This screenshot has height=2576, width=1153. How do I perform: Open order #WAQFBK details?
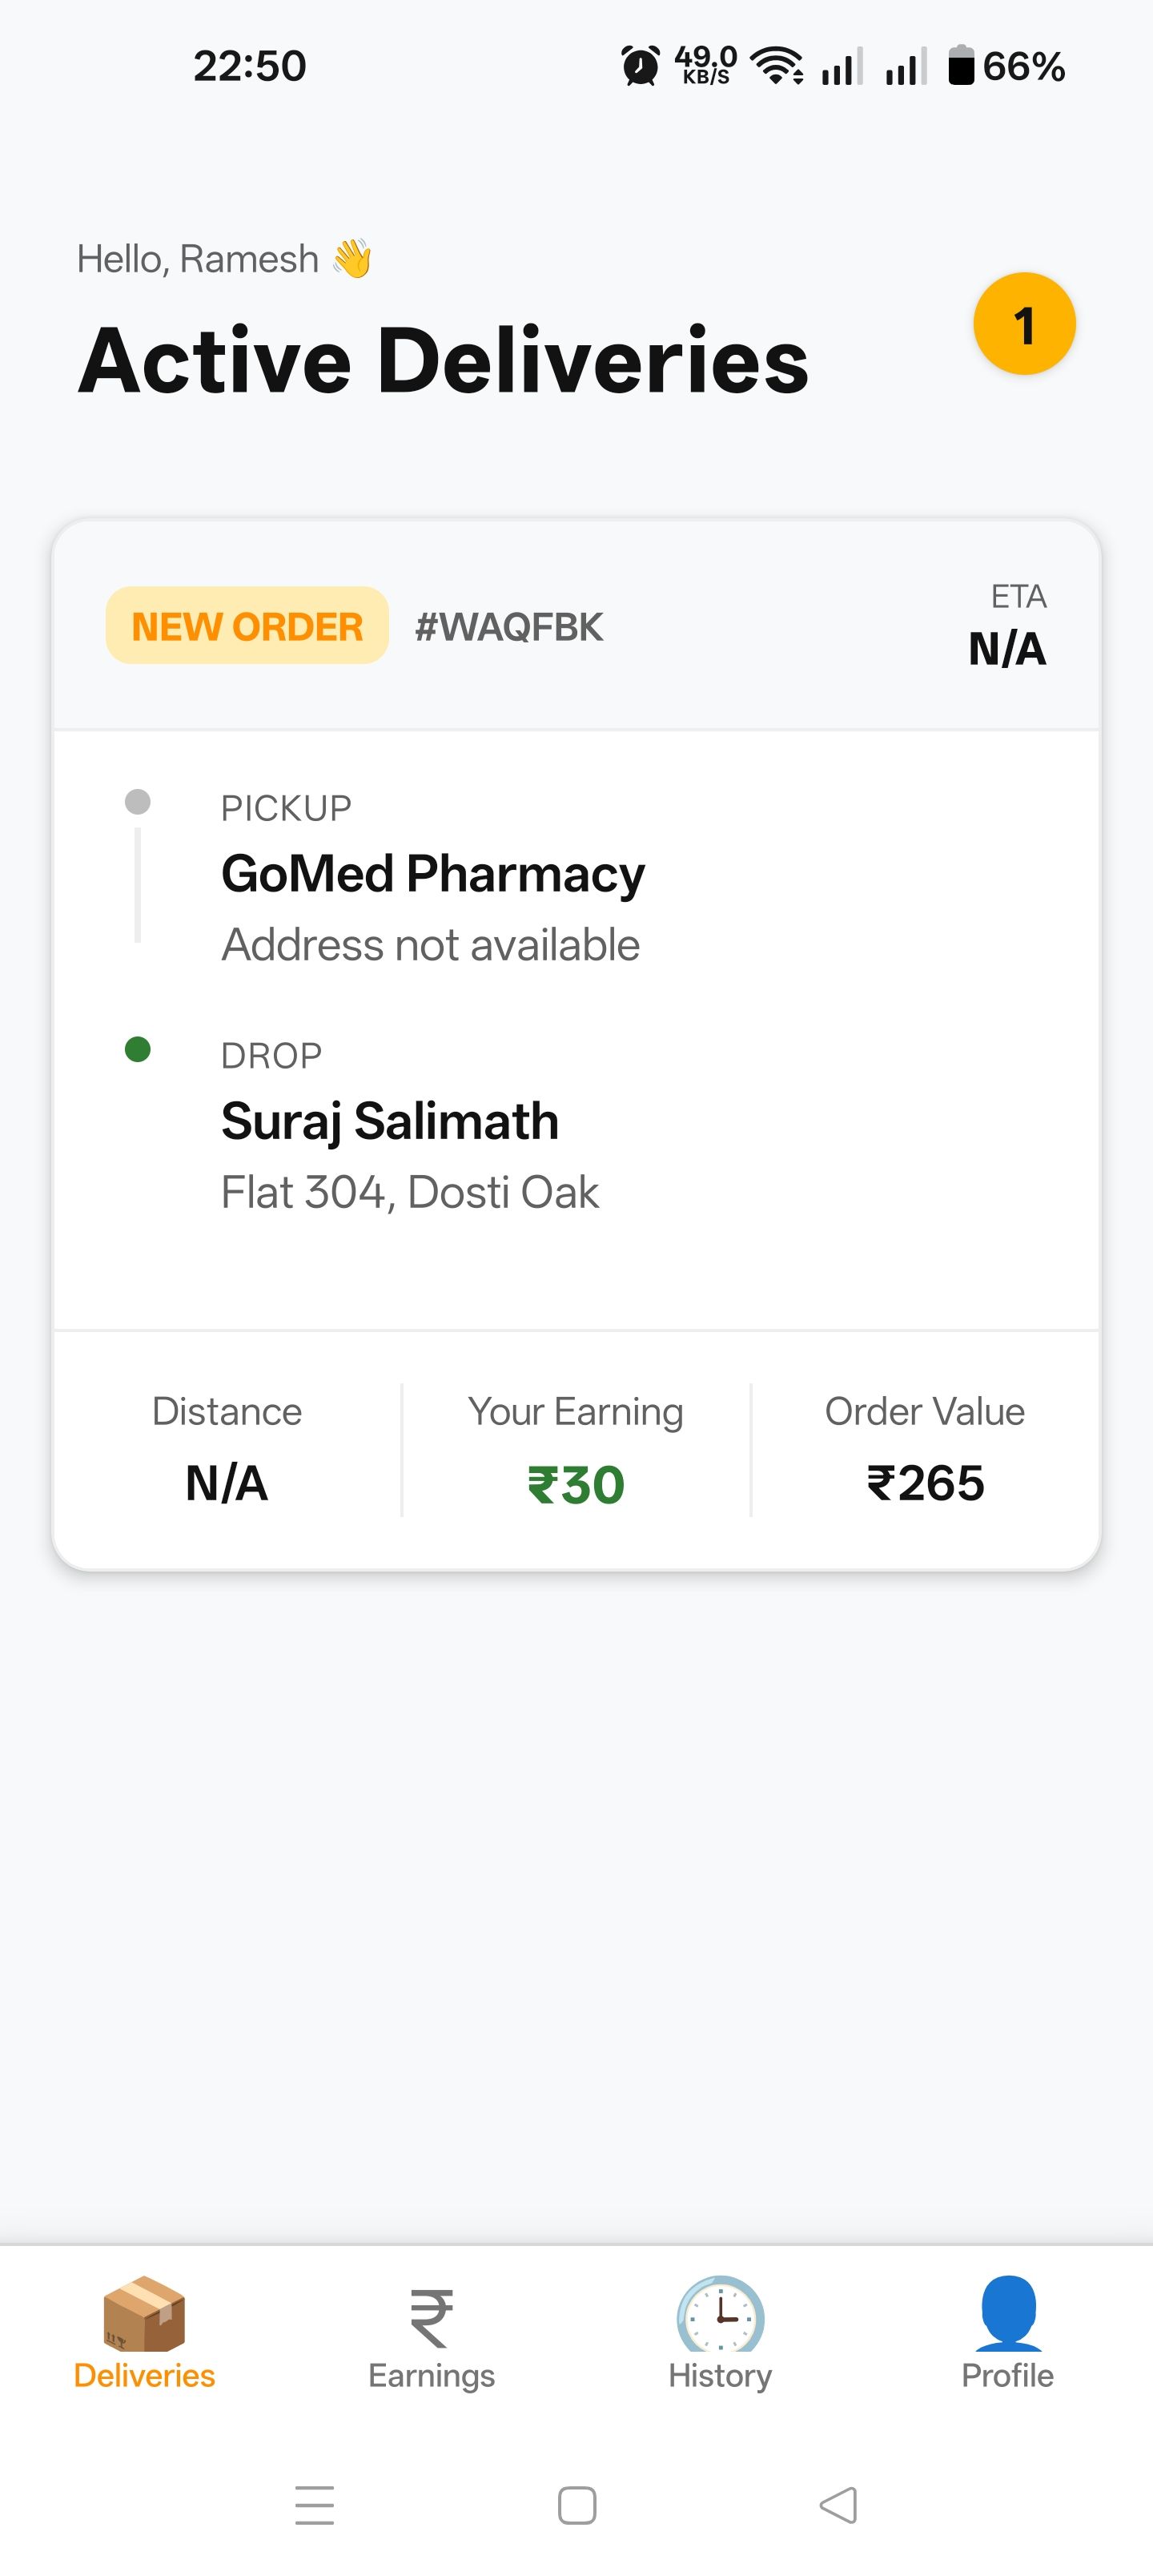[x=509, y=627]
